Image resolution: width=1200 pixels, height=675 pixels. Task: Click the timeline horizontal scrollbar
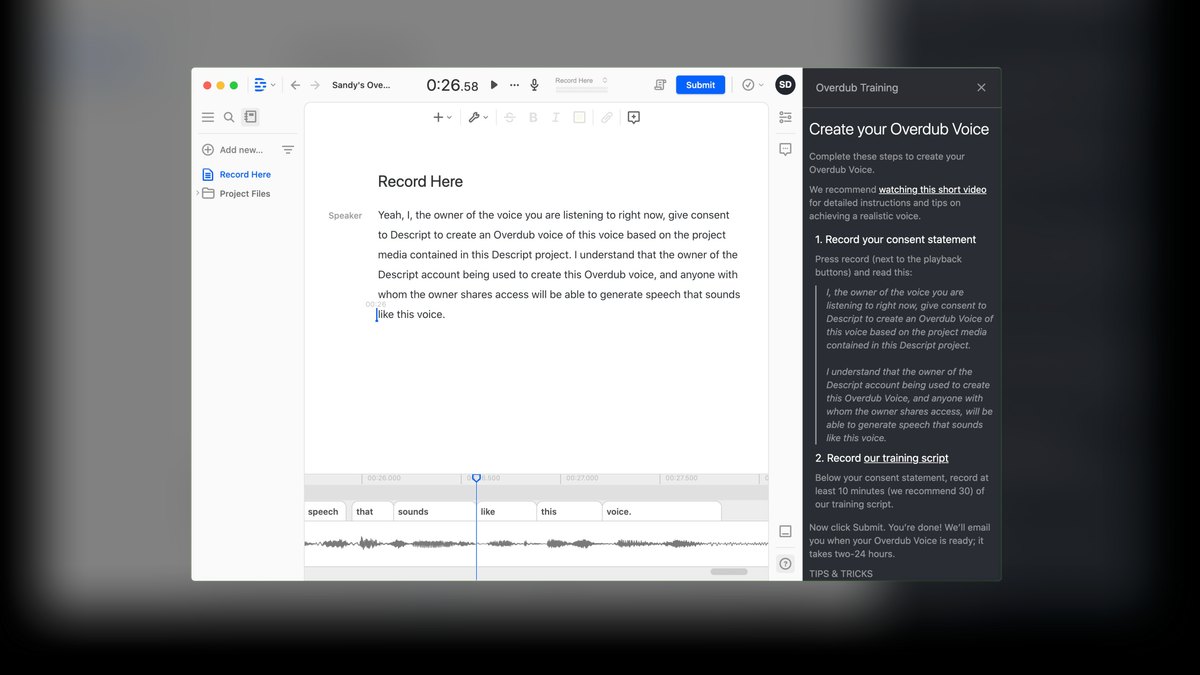click(x=729, y=572)
